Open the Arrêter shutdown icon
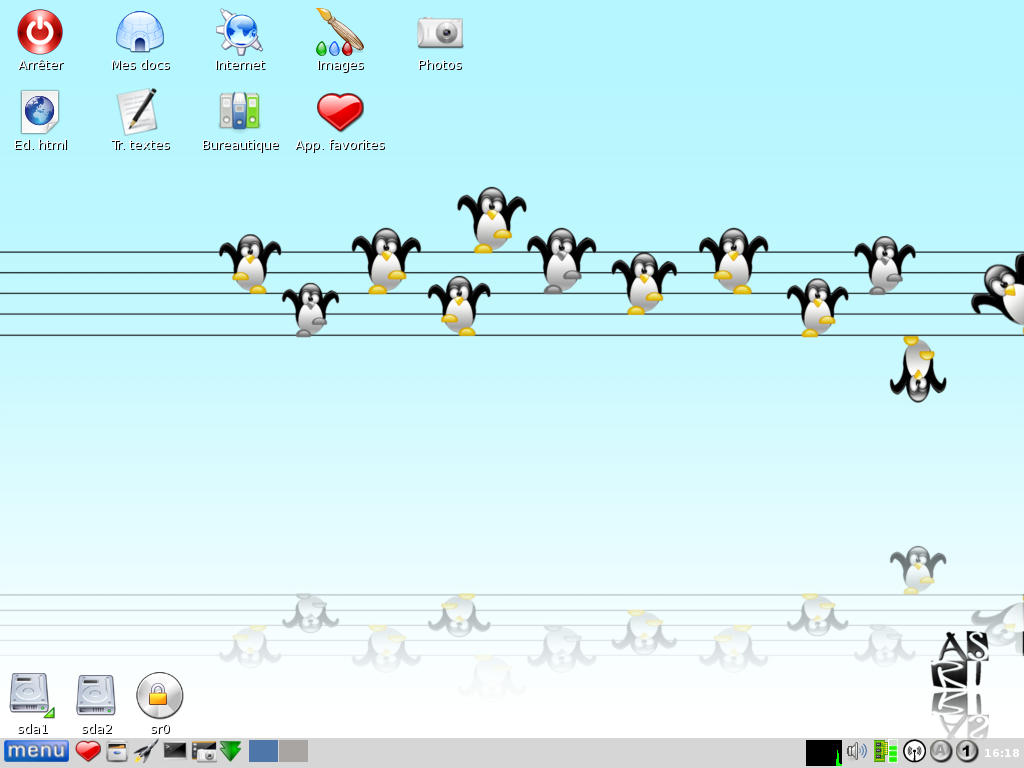 coord(40,32)
